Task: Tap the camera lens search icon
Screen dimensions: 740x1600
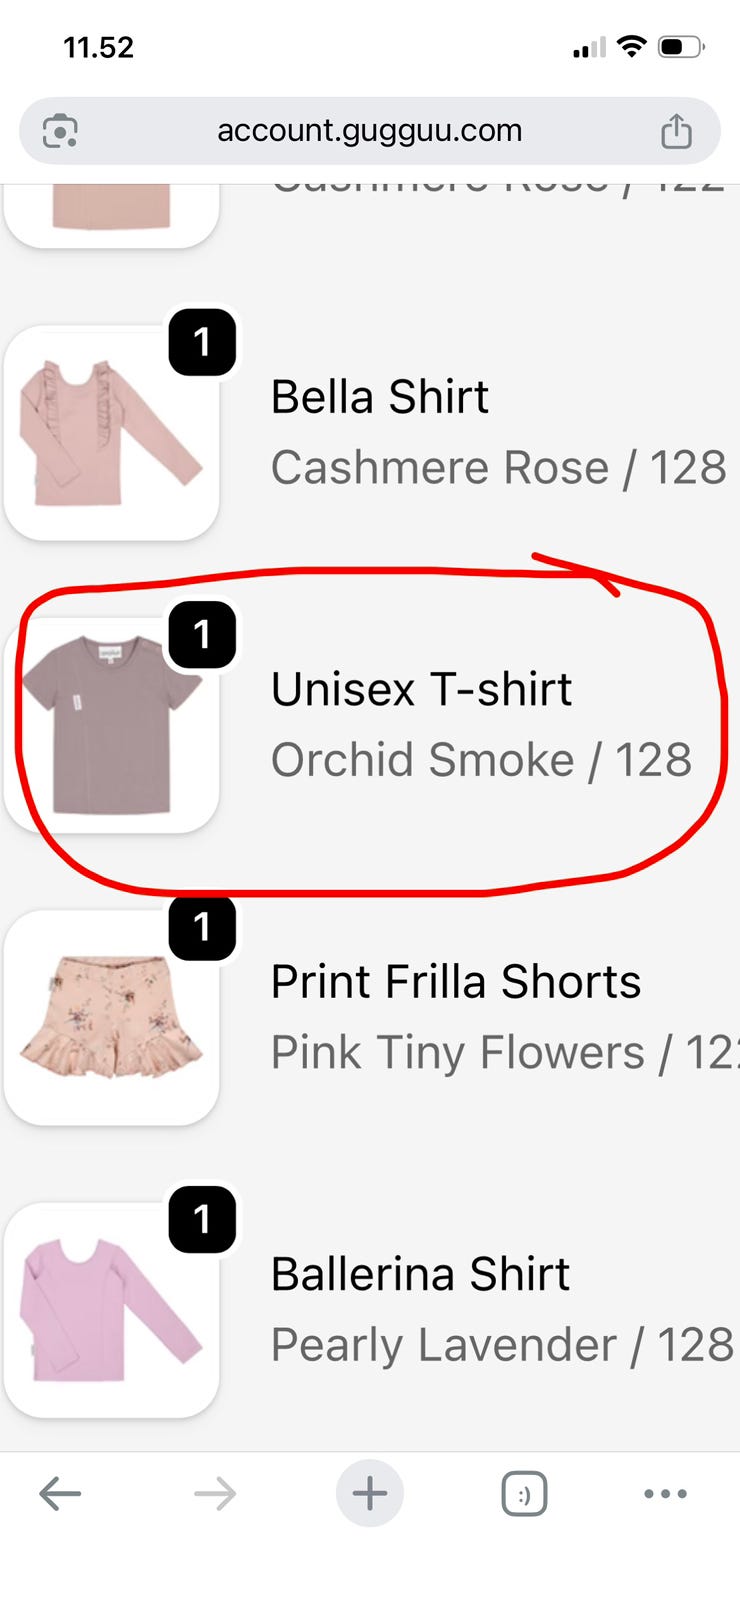Action: click(60, 131)
